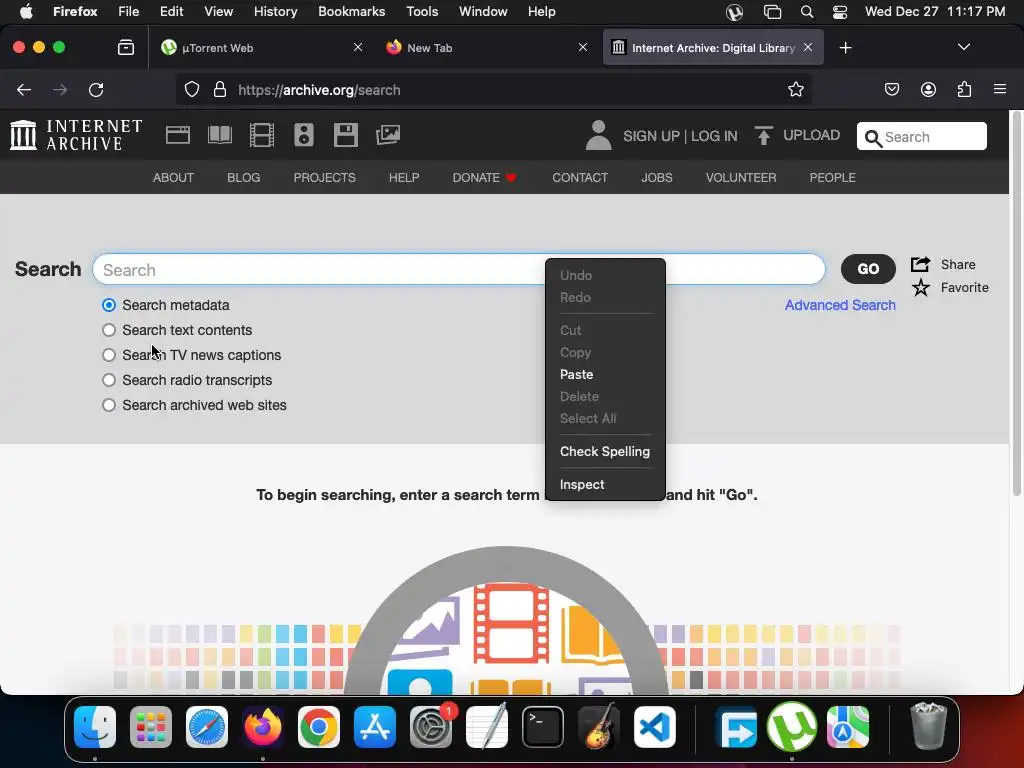Image resolution: width=1024 pixels, height=768 pixels.
Task: Open the VOLUNTEER link in nav bar
Action: (741, 178)
